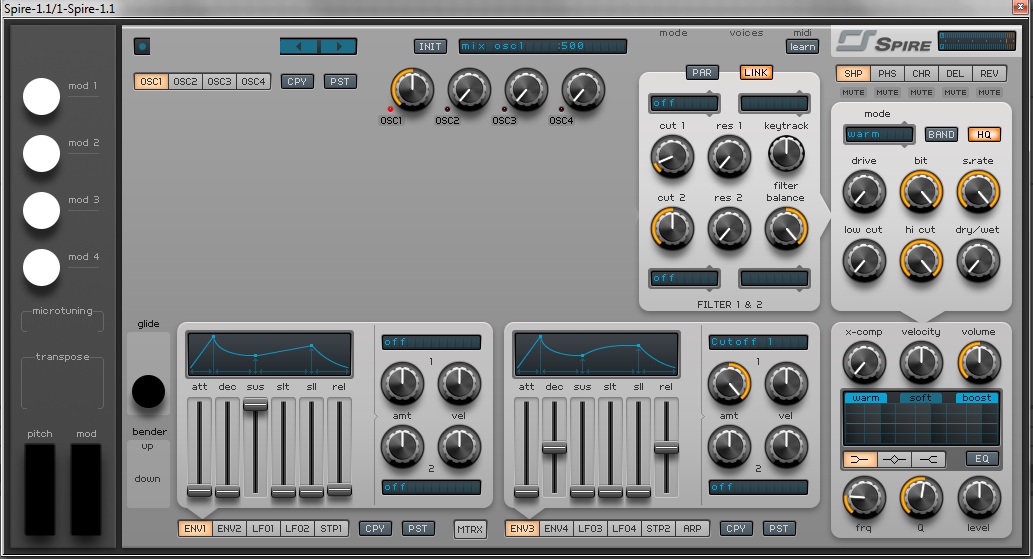Click the EQ frq knob
This screenshot has height=559, width=1033.
pos(864,498)
